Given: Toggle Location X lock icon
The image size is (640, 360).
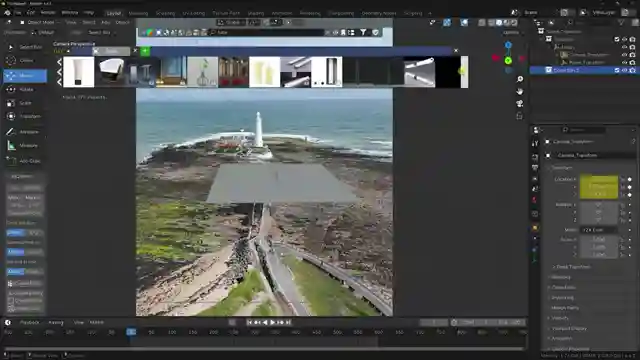Looking at the screenshot, I should point(623,179).
